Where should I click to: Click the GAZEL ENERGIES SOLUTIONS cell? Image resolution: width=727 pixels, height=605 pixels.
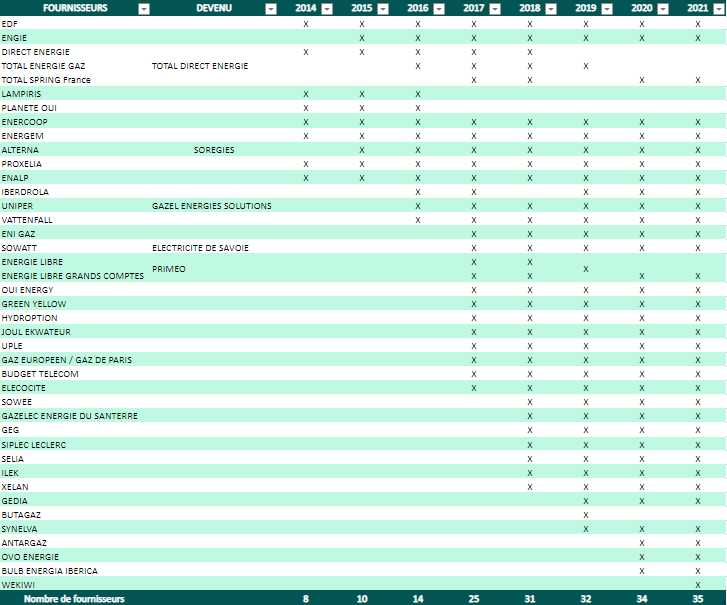coord(214,206)
